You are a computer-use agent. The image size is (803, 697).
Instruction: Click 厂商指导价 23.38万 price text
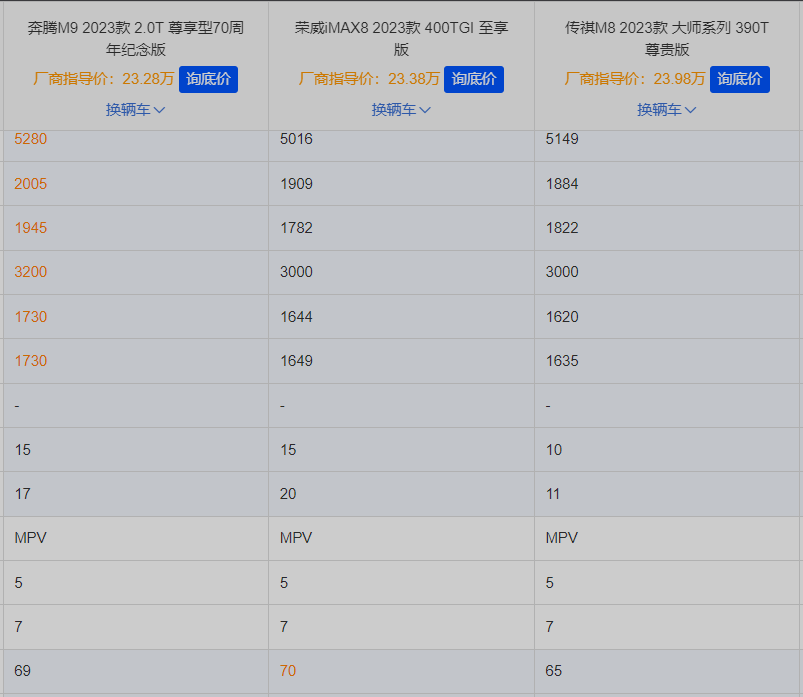[x=369, y=79]
